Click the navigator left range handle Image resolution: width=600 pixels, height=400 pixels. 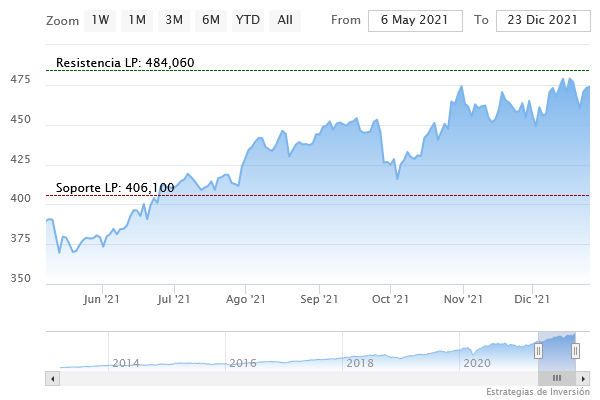point(538,350)
